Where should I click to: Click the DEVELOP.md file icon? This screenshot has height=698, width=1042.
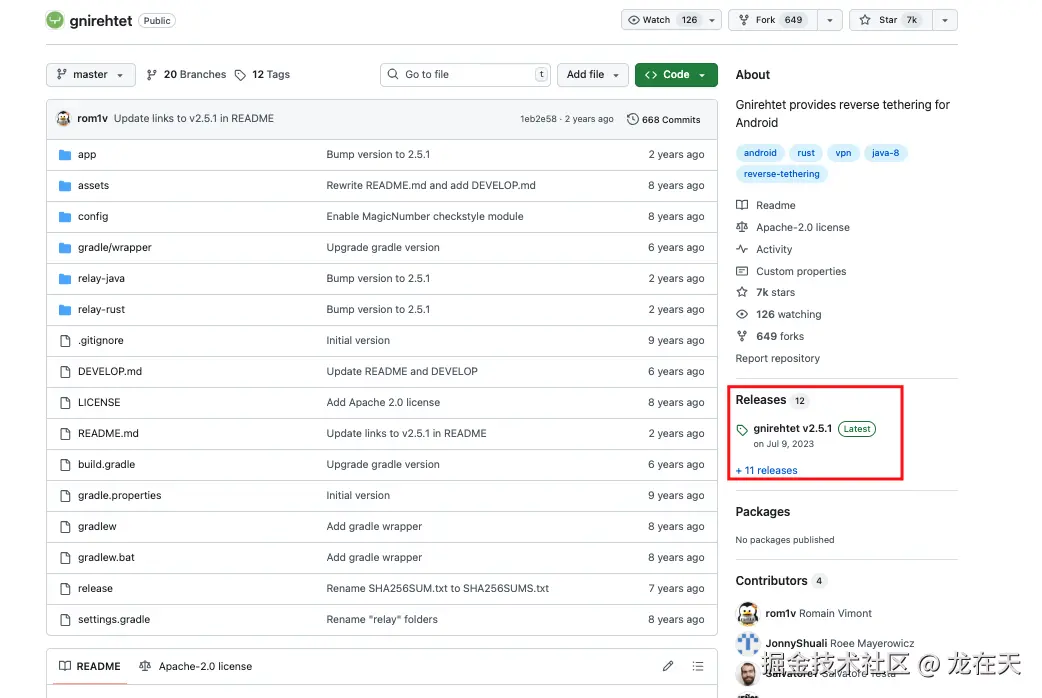coord(64,372)
